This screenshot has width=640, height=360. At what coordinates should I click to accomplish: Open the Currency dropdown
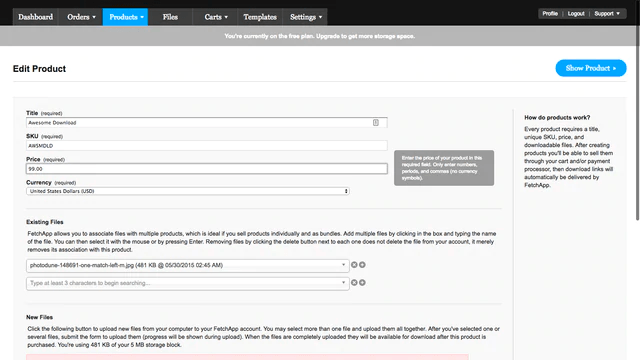click(x=188, y=191)
